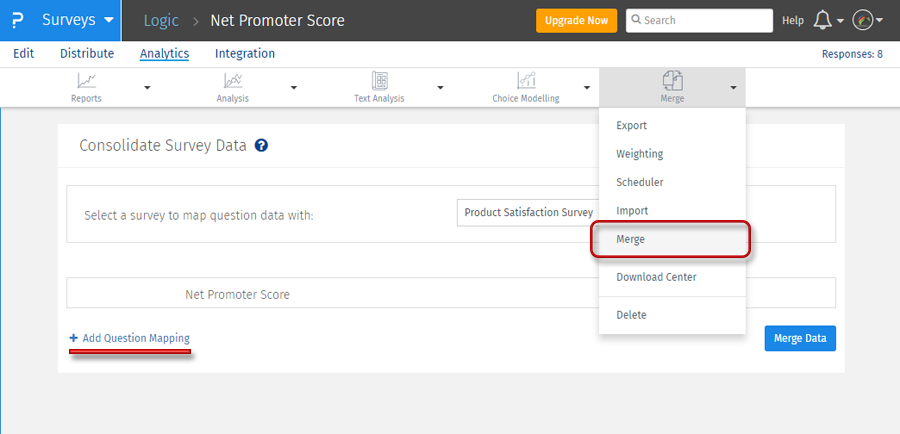
Task: Click the Merge toolbar icon
Action: pos(672,82)
